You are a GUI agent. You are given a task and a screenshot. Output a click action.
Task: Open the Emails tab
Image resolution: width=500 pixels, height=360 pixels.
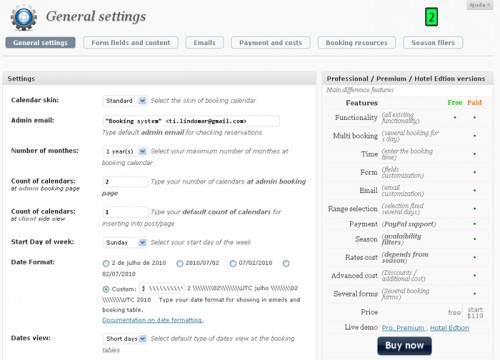[204, 43]
